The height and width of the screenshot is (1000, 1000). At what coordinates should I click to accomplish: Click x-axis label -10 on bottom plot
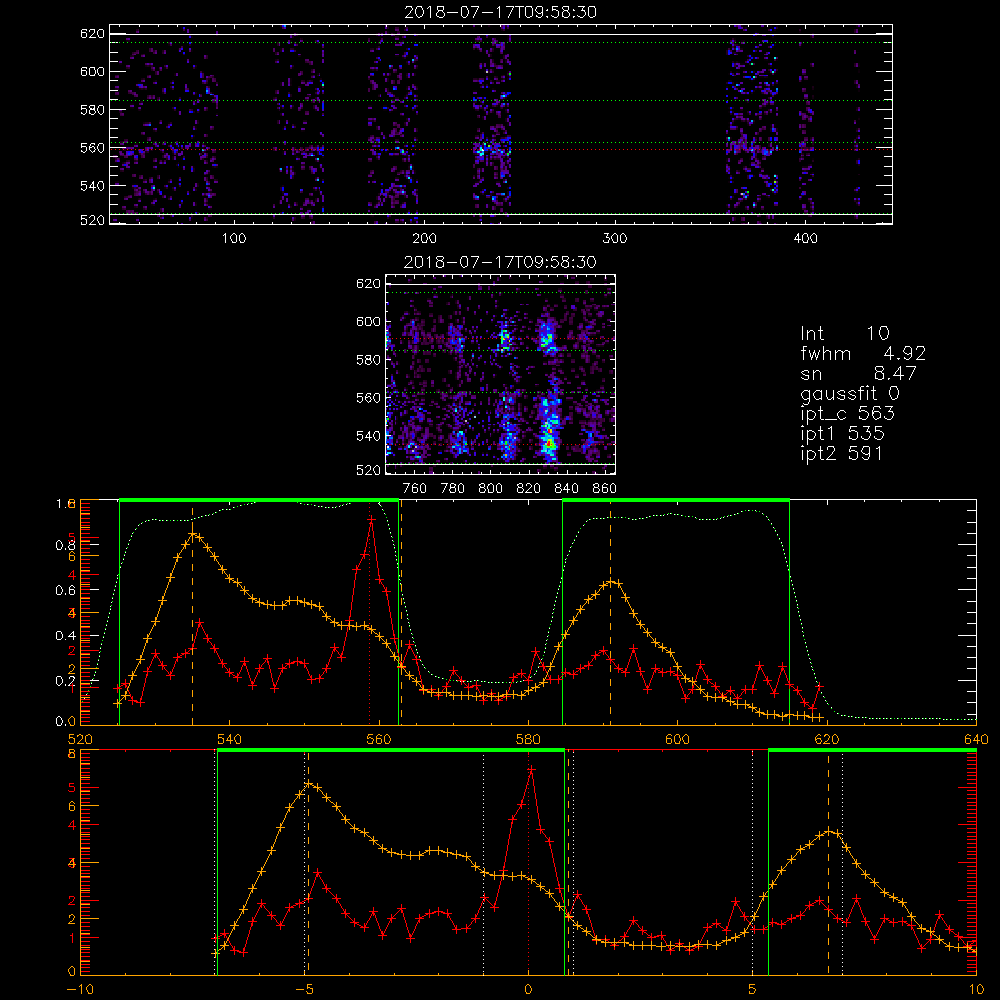click(x=80, y=989)
